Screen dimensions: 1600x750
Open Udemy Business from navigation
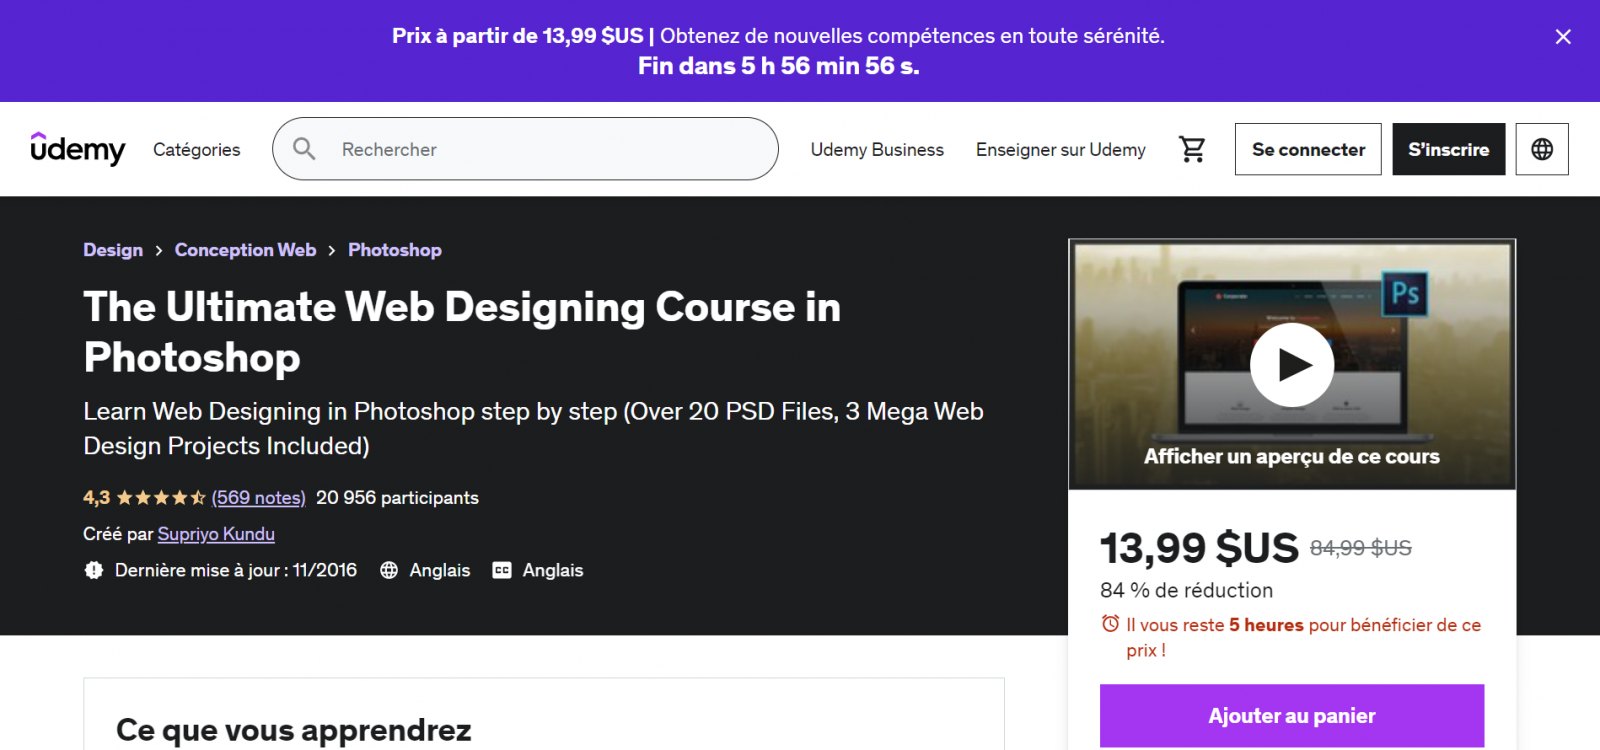(876, 149)
